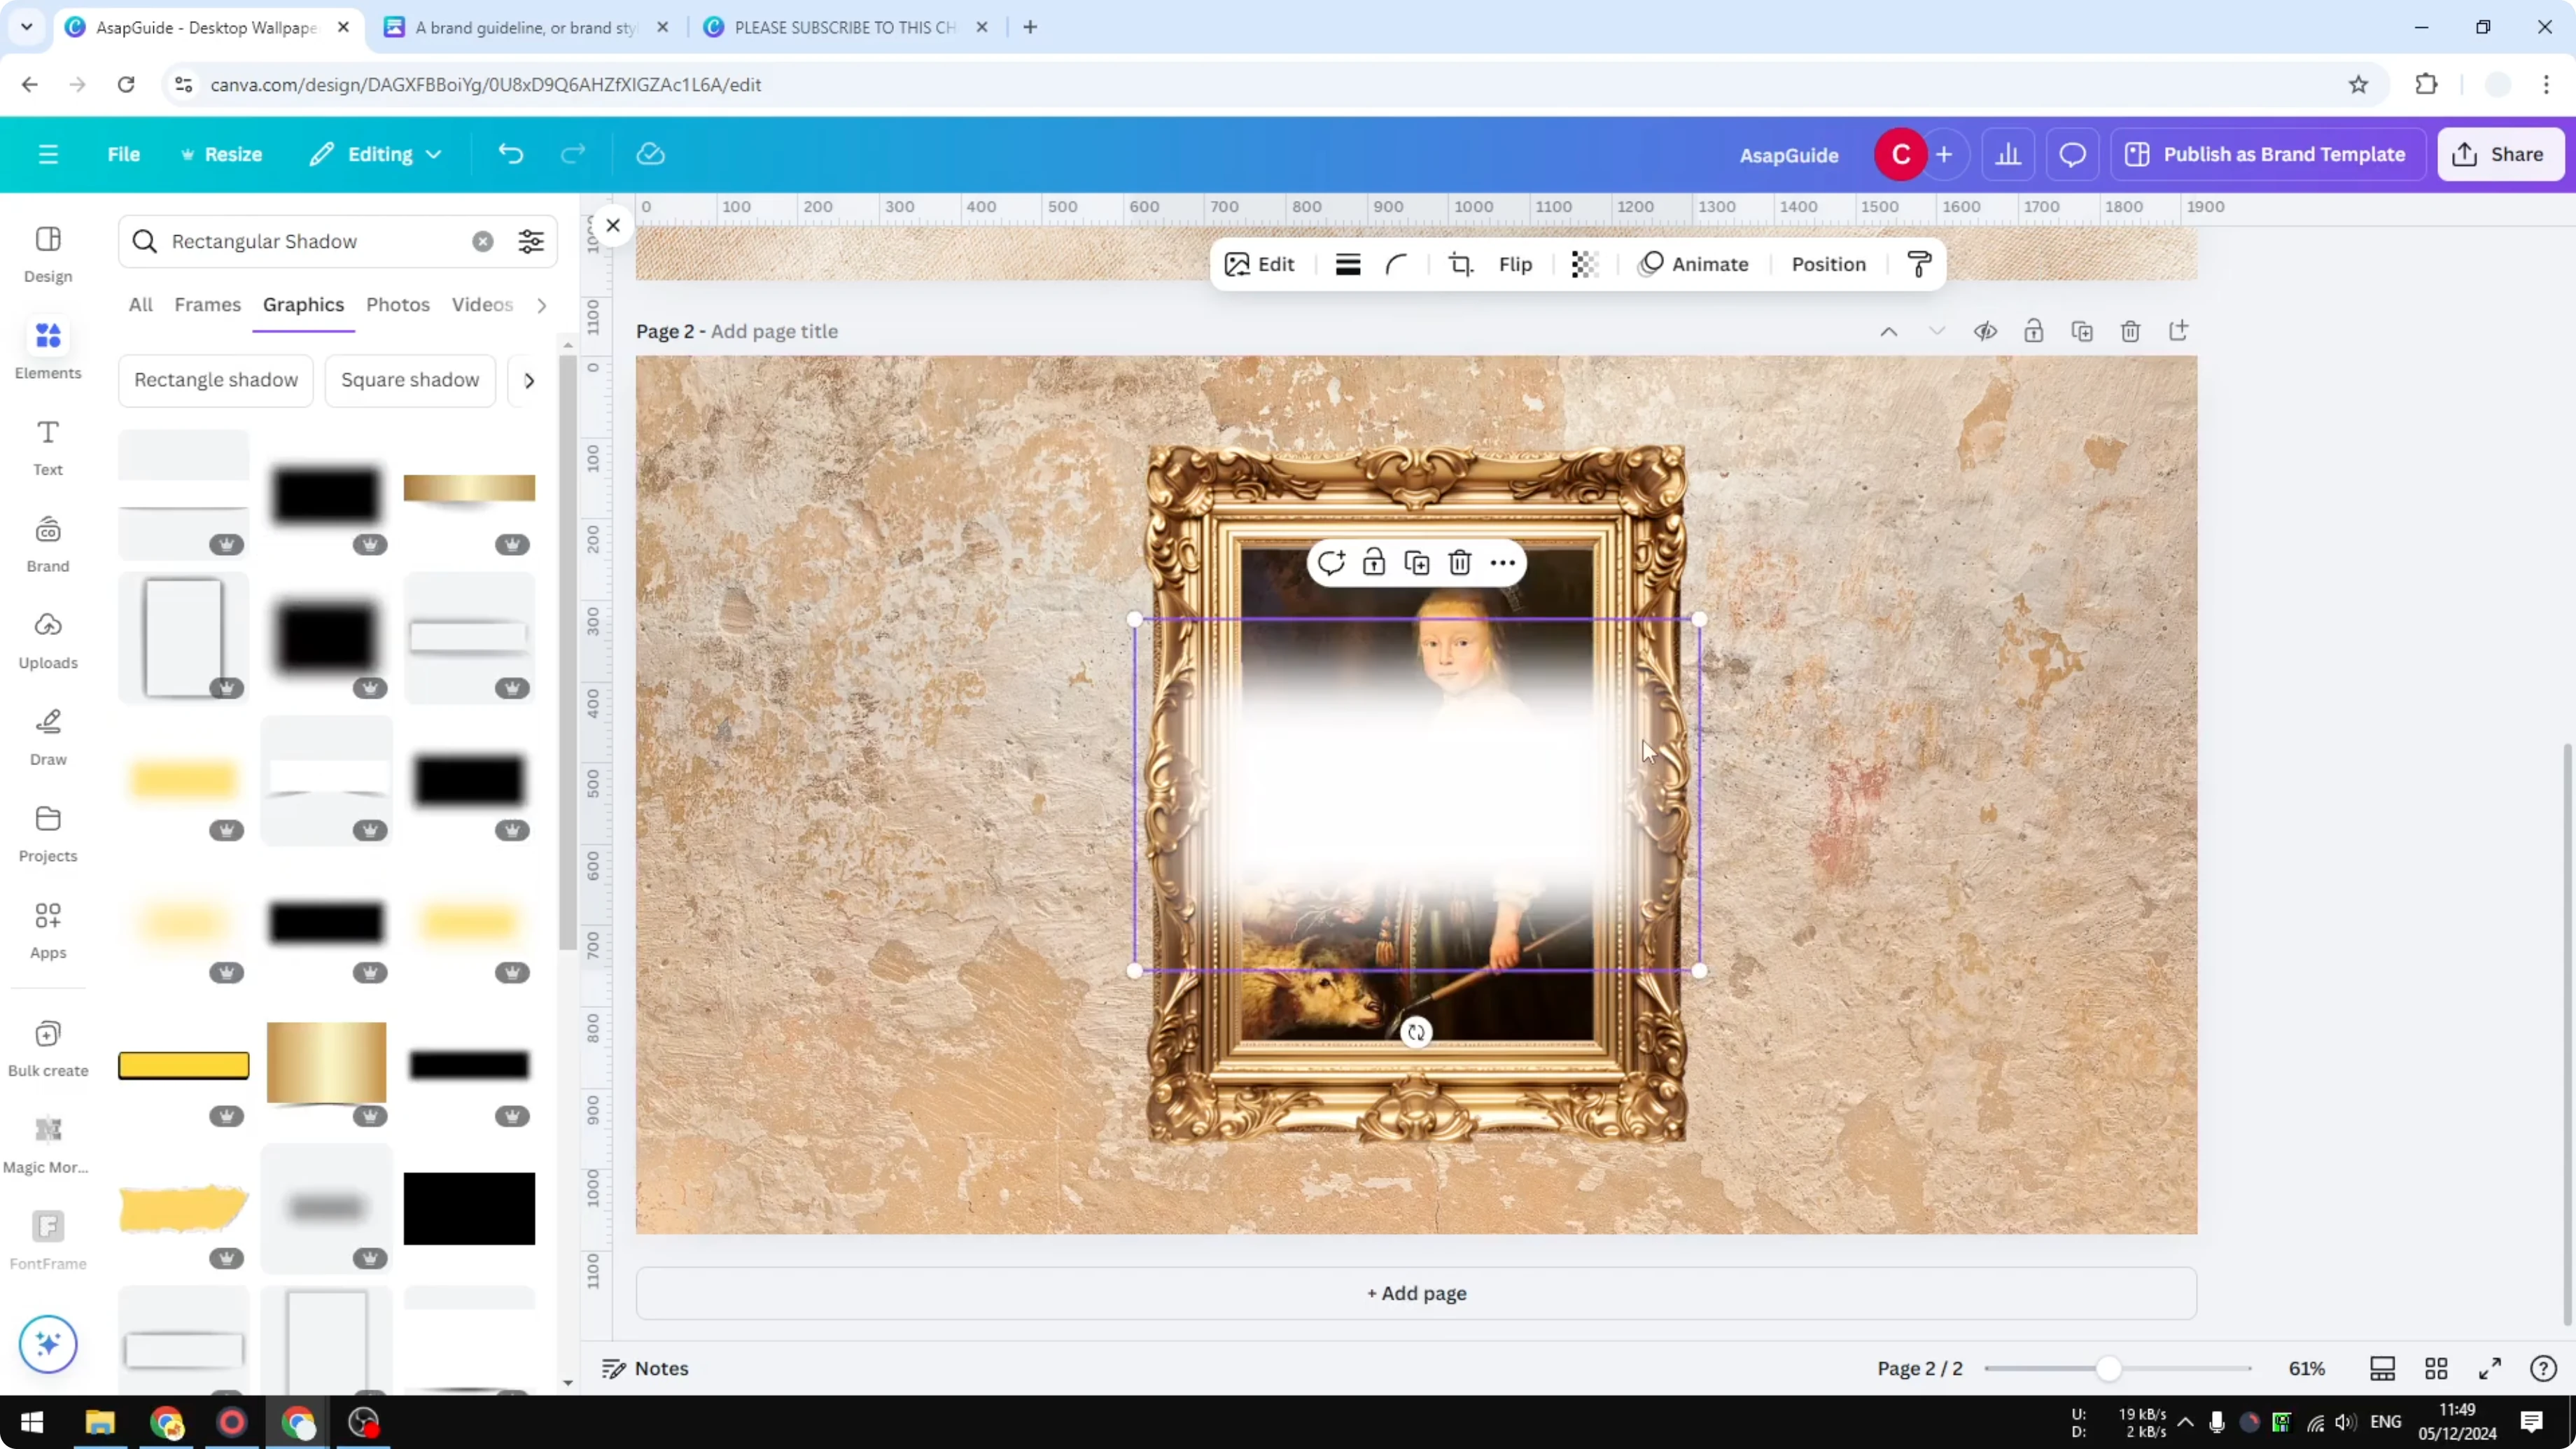The width and height of the screenshot is (2576, 1449).
Task: Adjust the zoom level slider
Action: [x=2108, y=1369]
